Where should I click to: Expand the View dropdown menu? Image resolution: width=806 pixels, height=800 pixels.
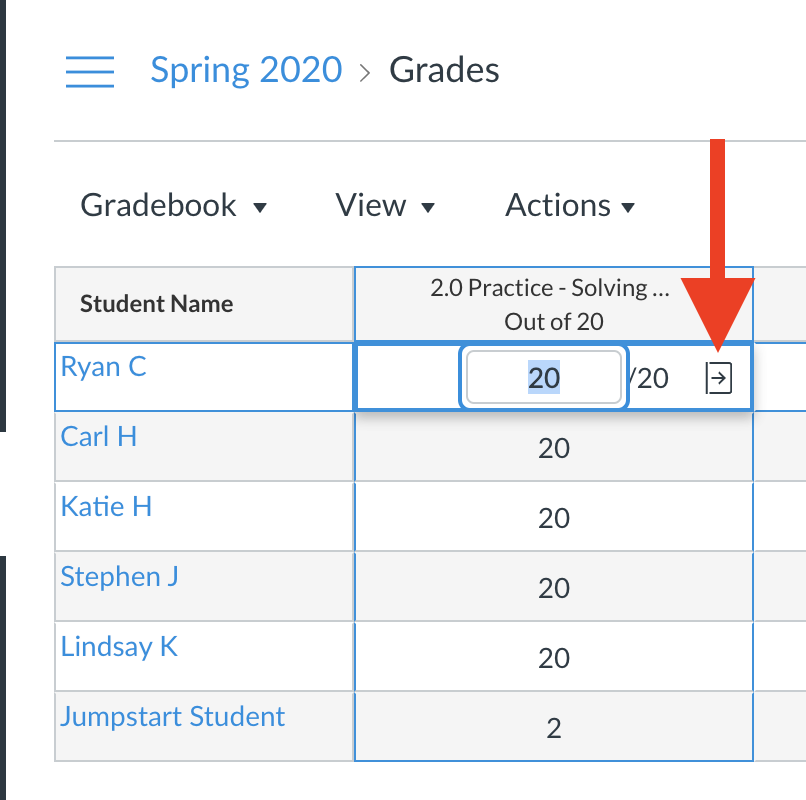click(385, 206)
